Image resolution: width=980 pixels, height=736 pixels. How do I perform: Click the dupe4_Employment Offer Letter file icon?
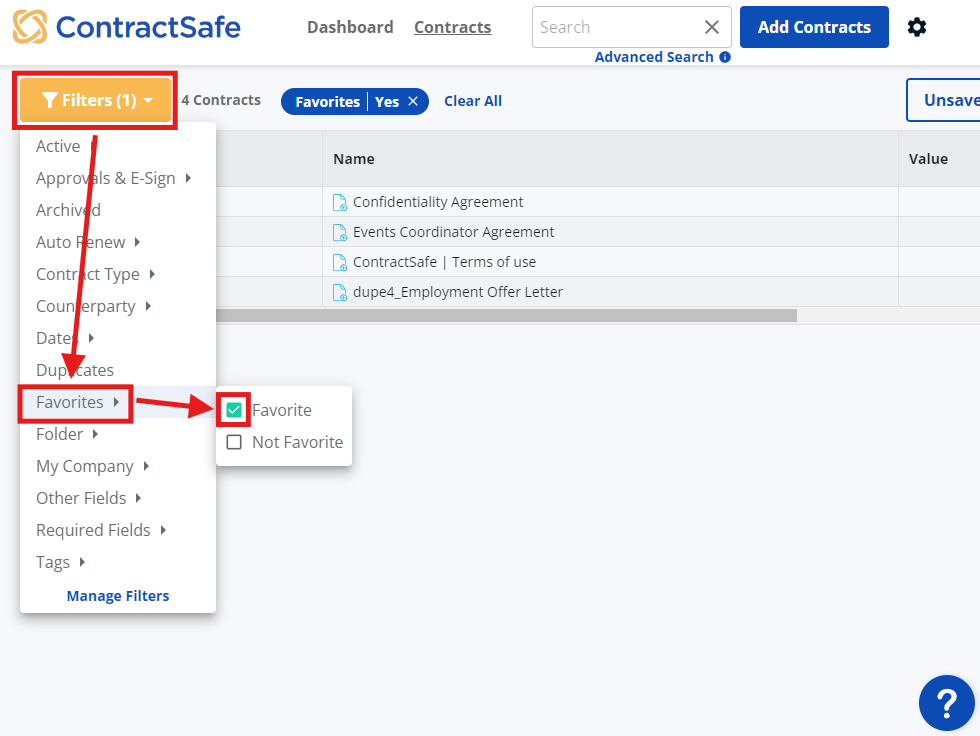tap(340, 292)
